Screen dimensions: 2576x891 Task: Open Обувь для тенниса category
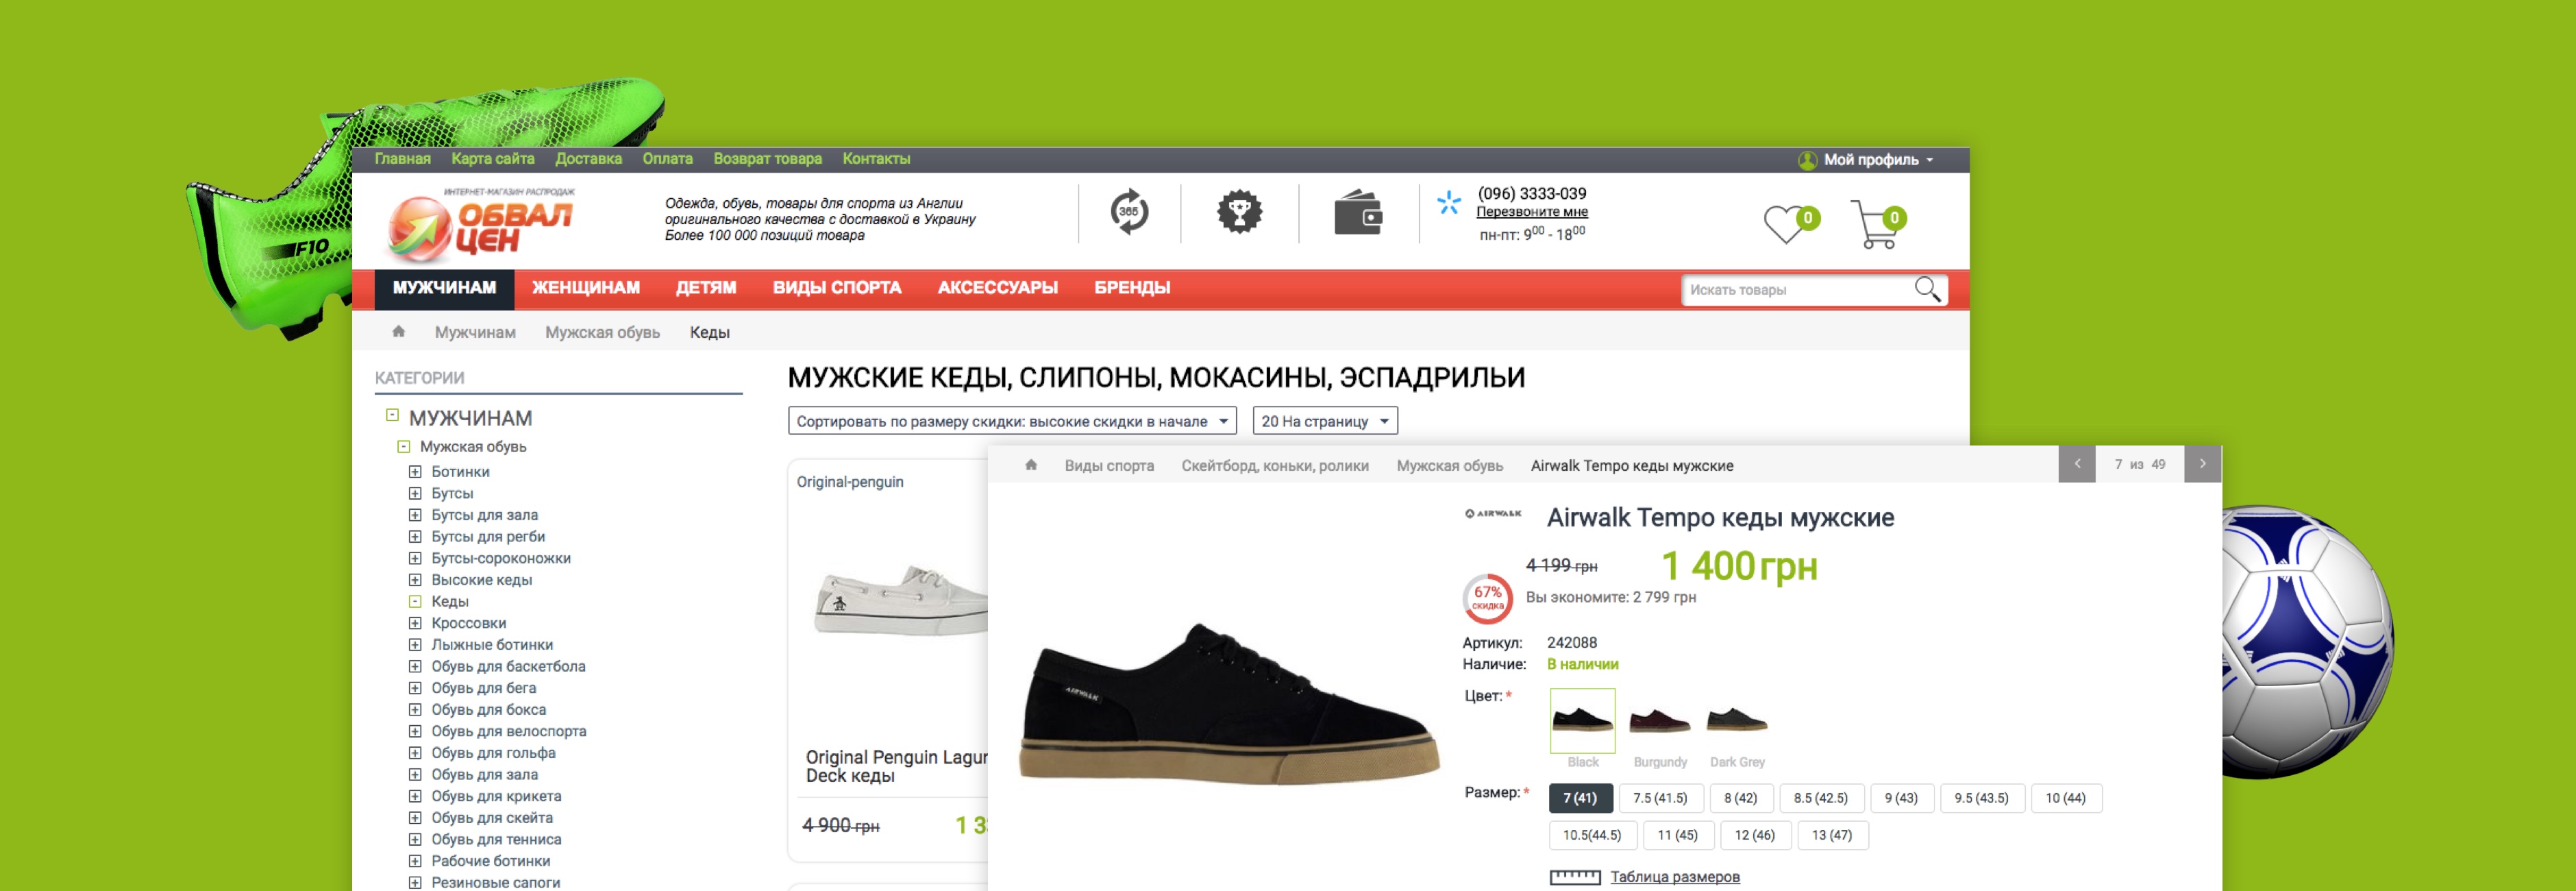click(x=496, y=840)
